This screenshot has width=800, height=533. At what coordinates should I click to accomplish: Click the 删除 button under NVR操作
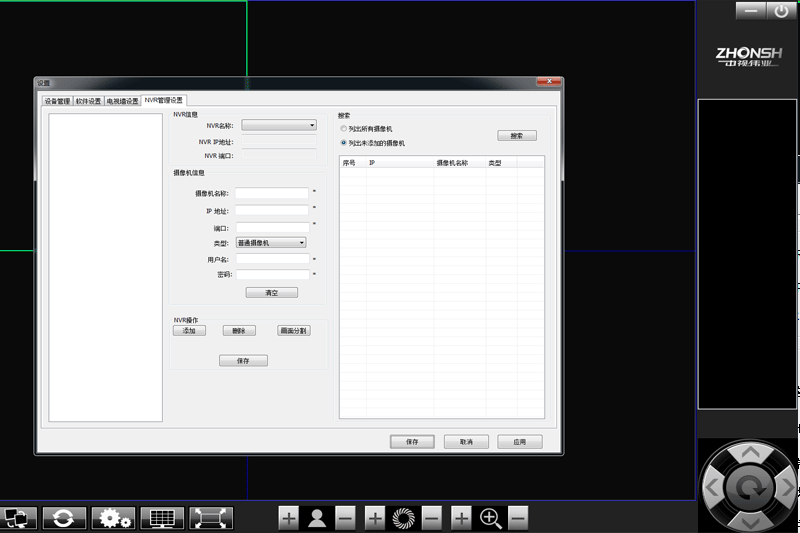pos(239,331)
